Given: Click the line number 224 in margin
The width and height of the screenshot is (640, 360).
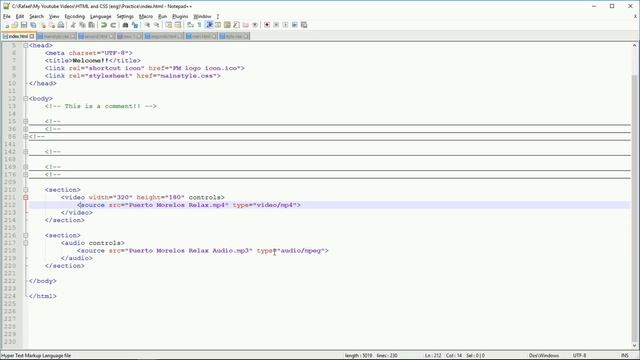Looking at the screenshot, I should pos(10,296).
